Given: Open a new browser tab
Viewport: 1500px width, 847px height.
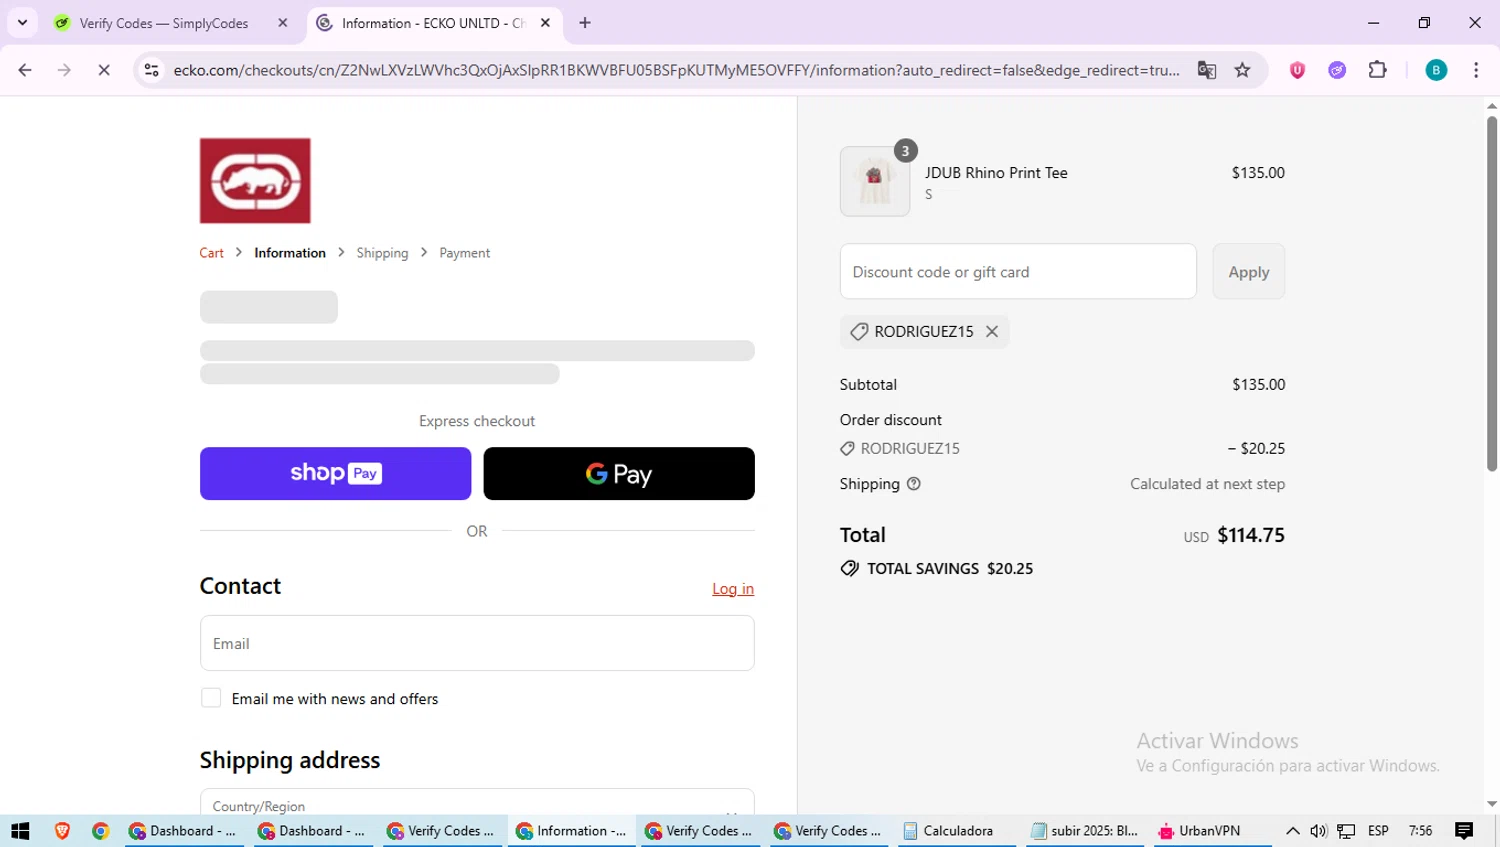Looking at the screenshot, I should click(585, 23).
